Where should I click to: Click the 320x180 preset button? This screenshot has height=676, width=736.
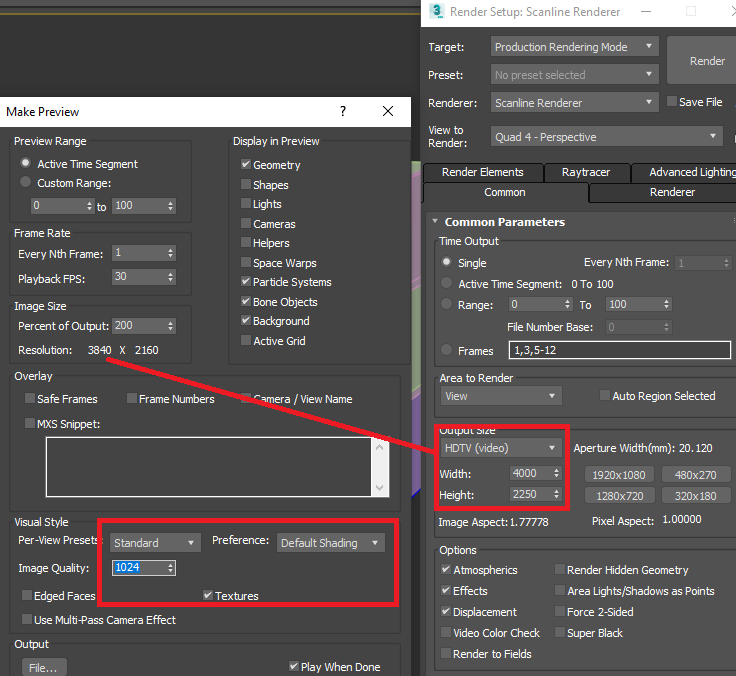pyautogui.click(x=696, y=496)
